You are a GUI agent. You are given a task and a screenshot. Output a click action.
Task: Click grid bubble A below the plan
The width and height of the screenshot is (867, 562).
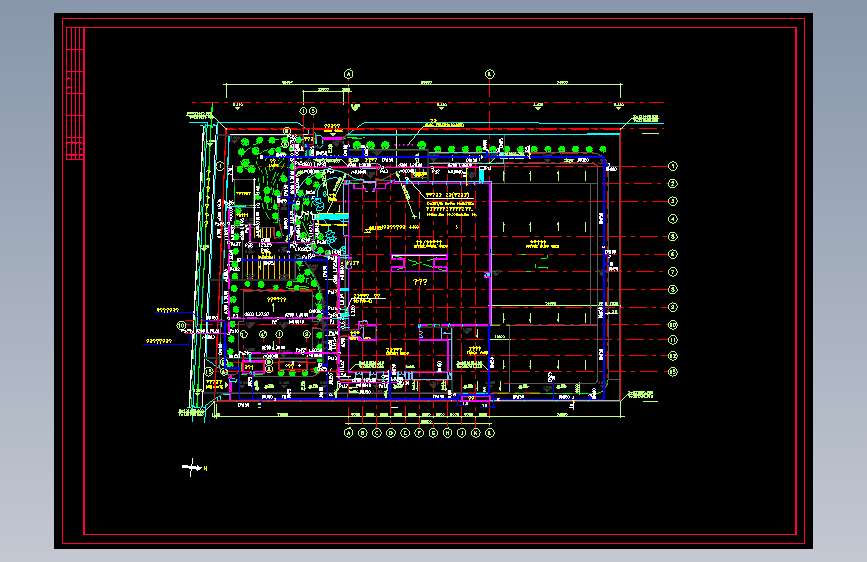(348, 433)
